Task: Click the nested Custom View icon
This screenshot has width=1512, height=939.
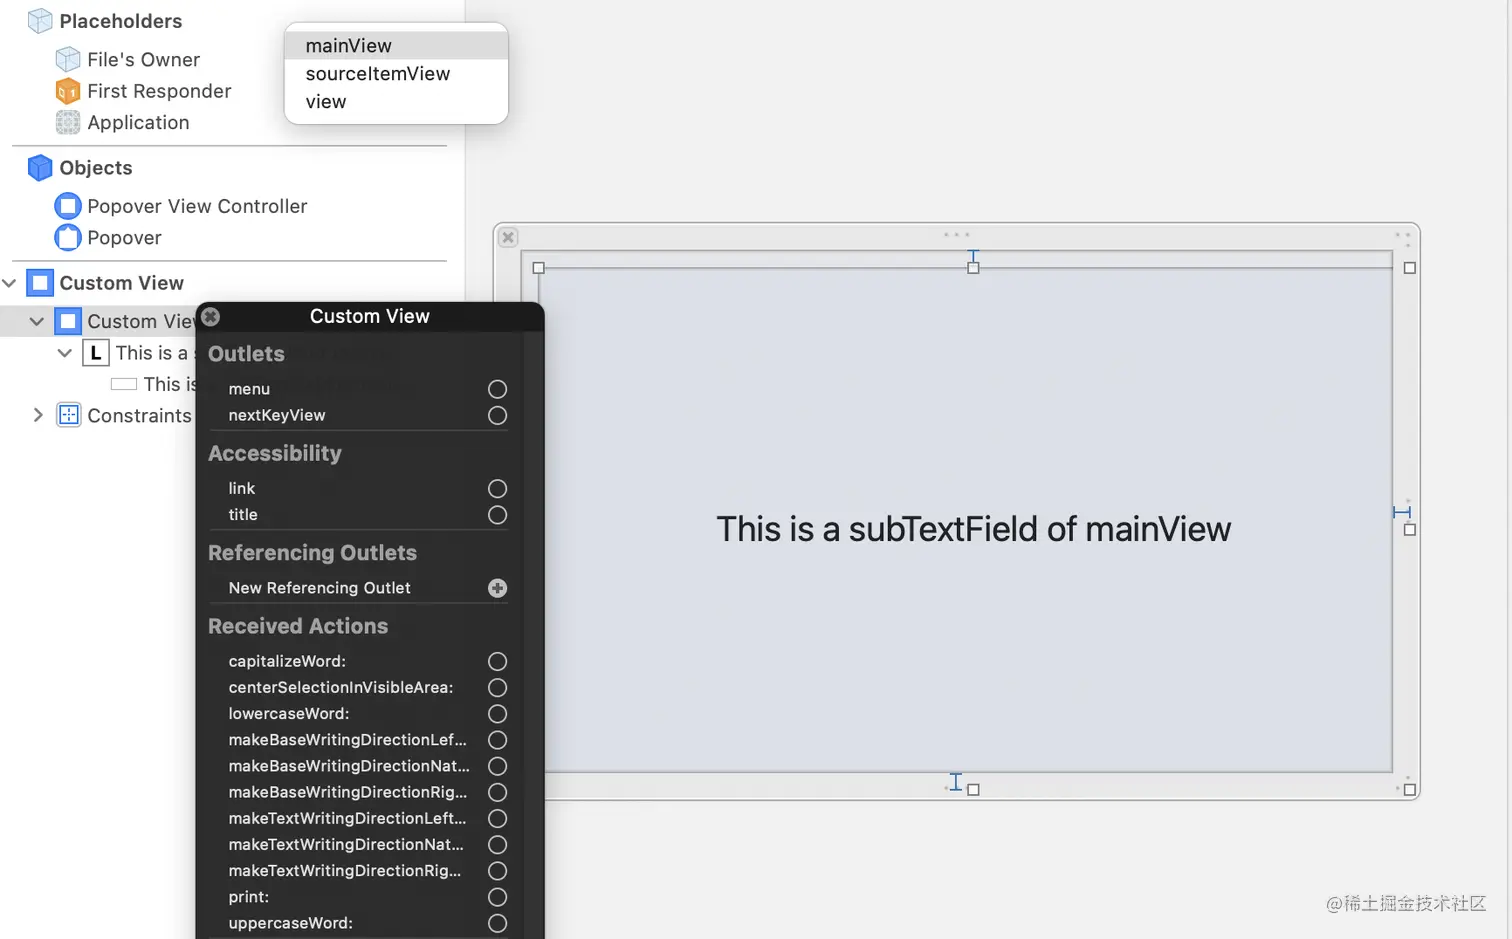Action: 68,321
